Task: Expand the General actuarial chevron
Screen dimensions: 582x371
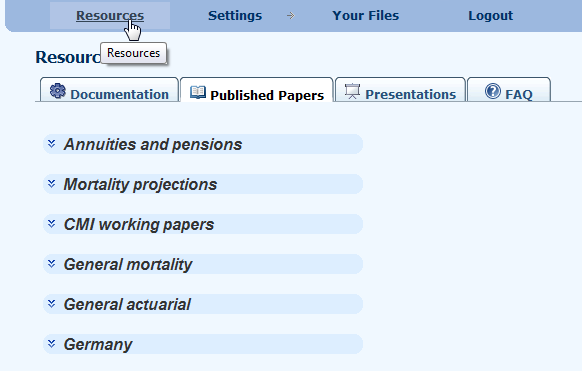Action: coord(52,304)
